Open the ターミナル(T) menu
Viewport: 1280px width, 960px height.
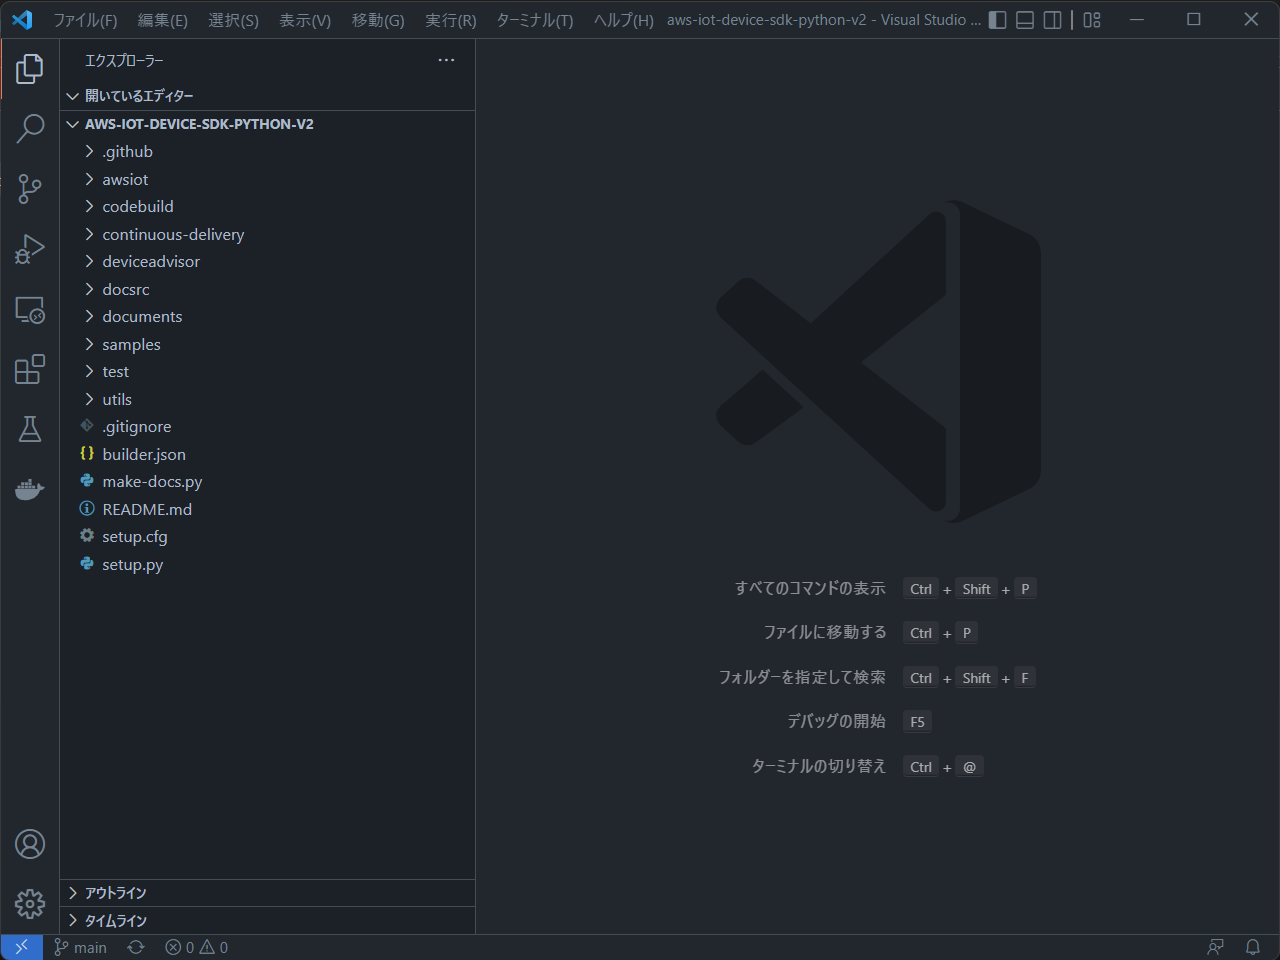pos(534,20)
